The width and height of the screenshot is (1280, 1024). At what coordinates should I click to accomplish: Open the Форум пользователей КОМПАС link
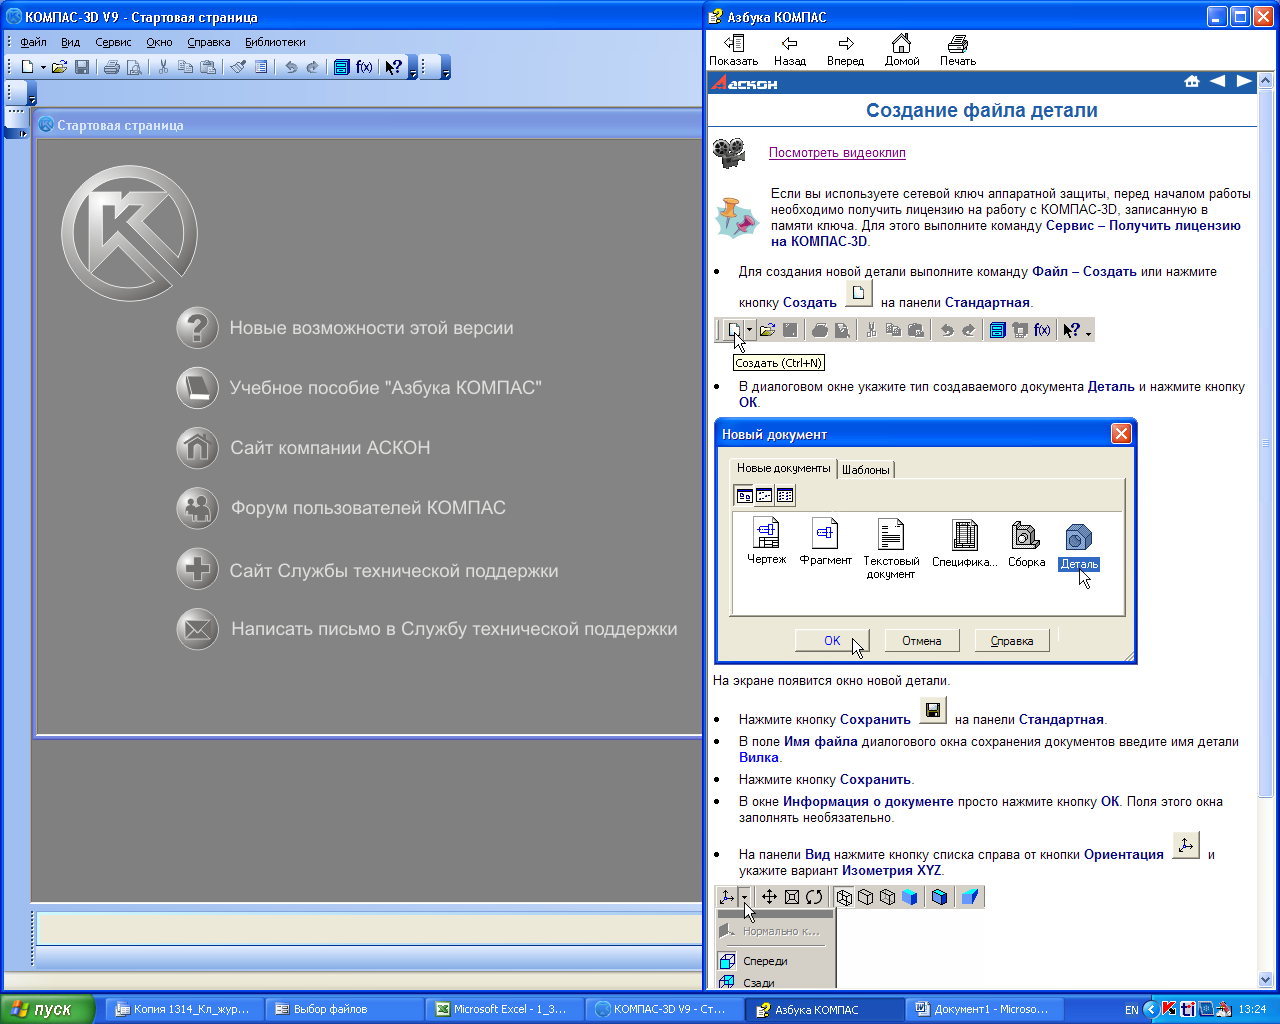pos(368,508)
